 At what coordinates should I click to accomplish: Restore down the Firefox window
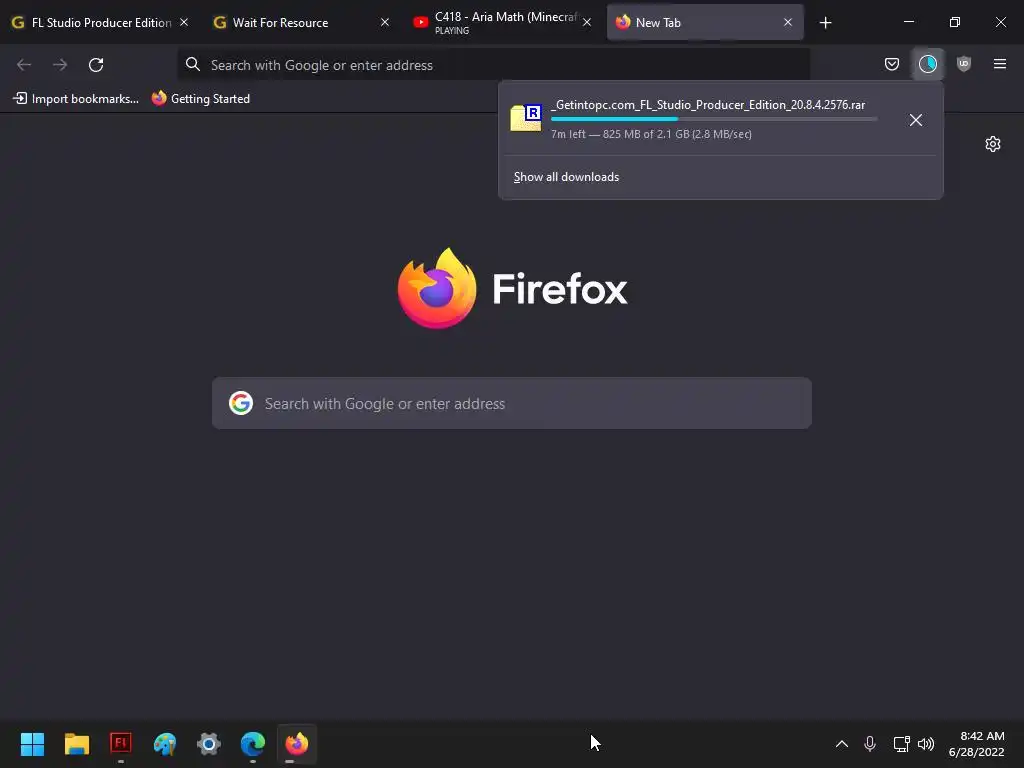[x=955, y=22]
